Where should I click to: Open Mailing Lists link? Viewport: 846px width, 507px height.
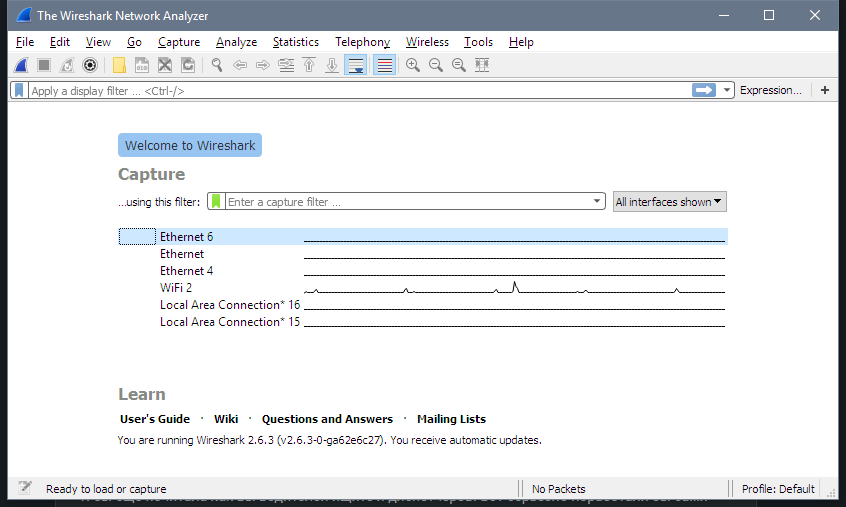(x=451, y=419)
